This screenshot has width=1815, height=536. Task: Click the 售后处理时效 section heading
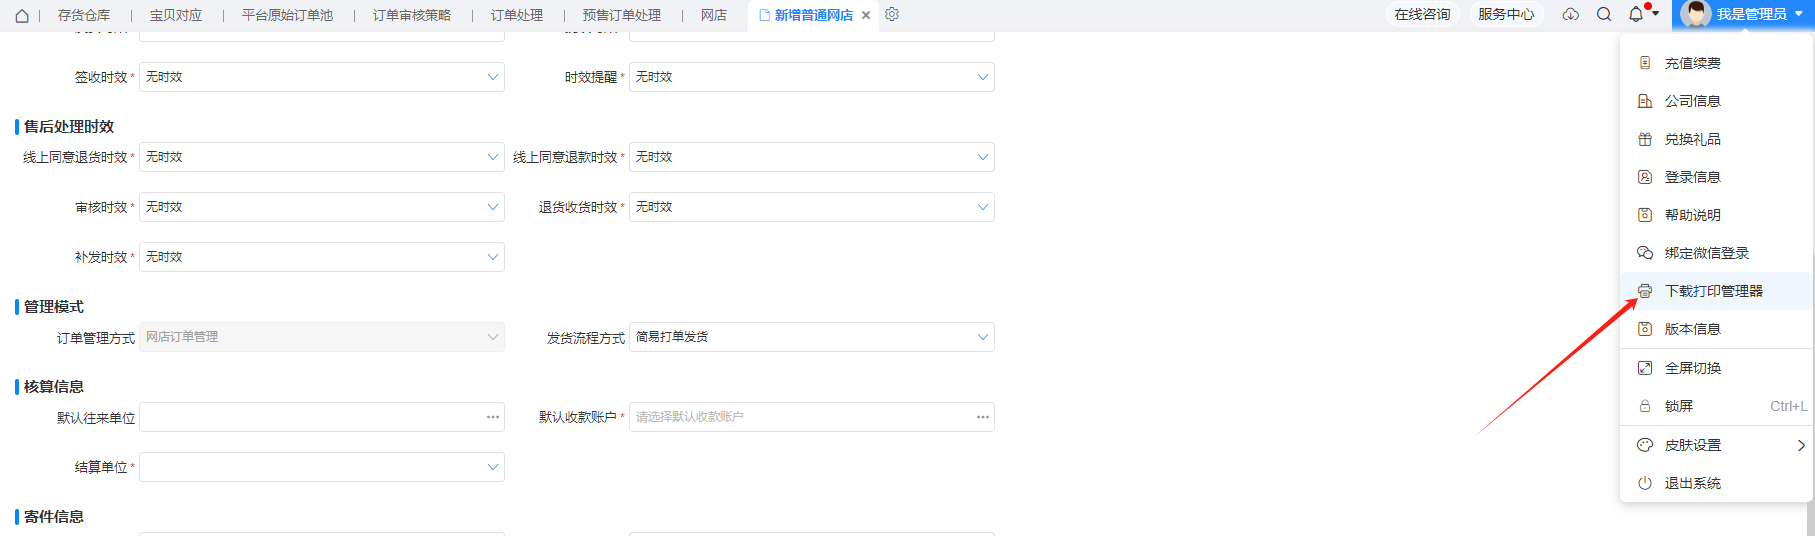click(x=69, y=127)
